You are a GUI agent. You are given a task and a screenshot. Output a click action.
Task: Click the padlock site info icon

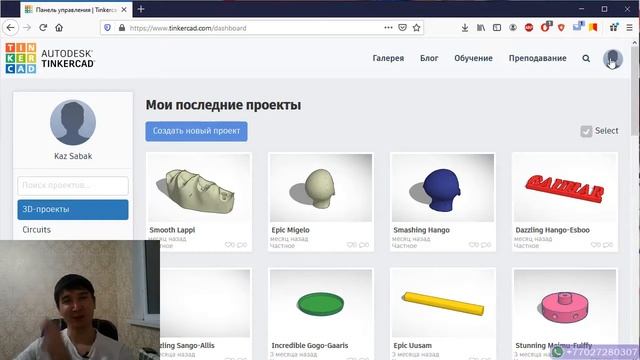click(x=122, y=28)
